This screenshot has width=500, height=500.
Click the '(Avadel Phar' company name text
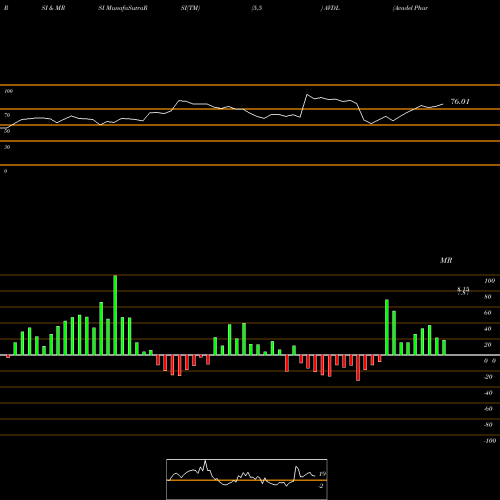click(x=410, y=8)
